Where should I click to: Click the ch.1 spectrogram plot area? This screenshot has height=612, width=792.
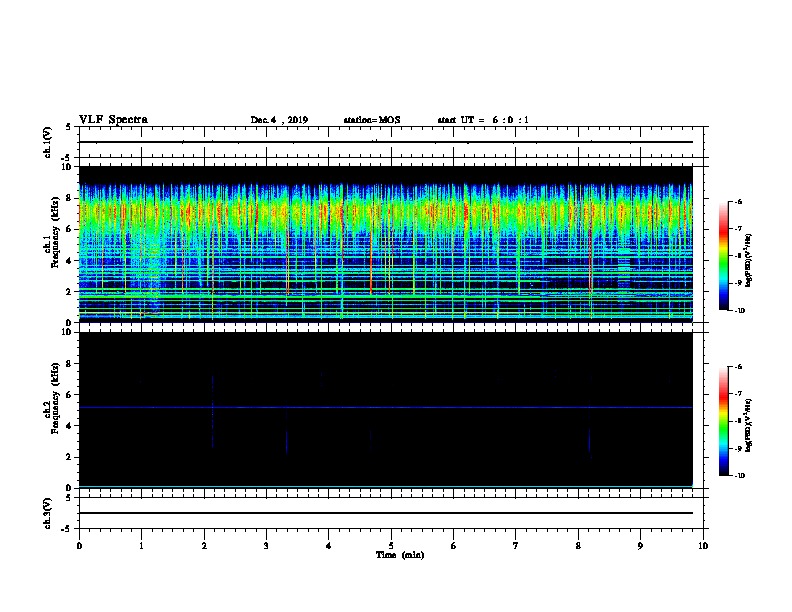point(386,244)
